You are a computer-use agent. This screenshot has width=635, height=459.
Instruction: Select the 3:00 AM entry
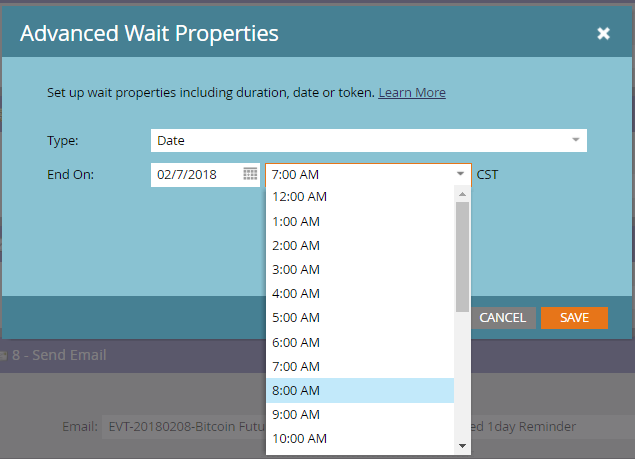click(360, 269)
